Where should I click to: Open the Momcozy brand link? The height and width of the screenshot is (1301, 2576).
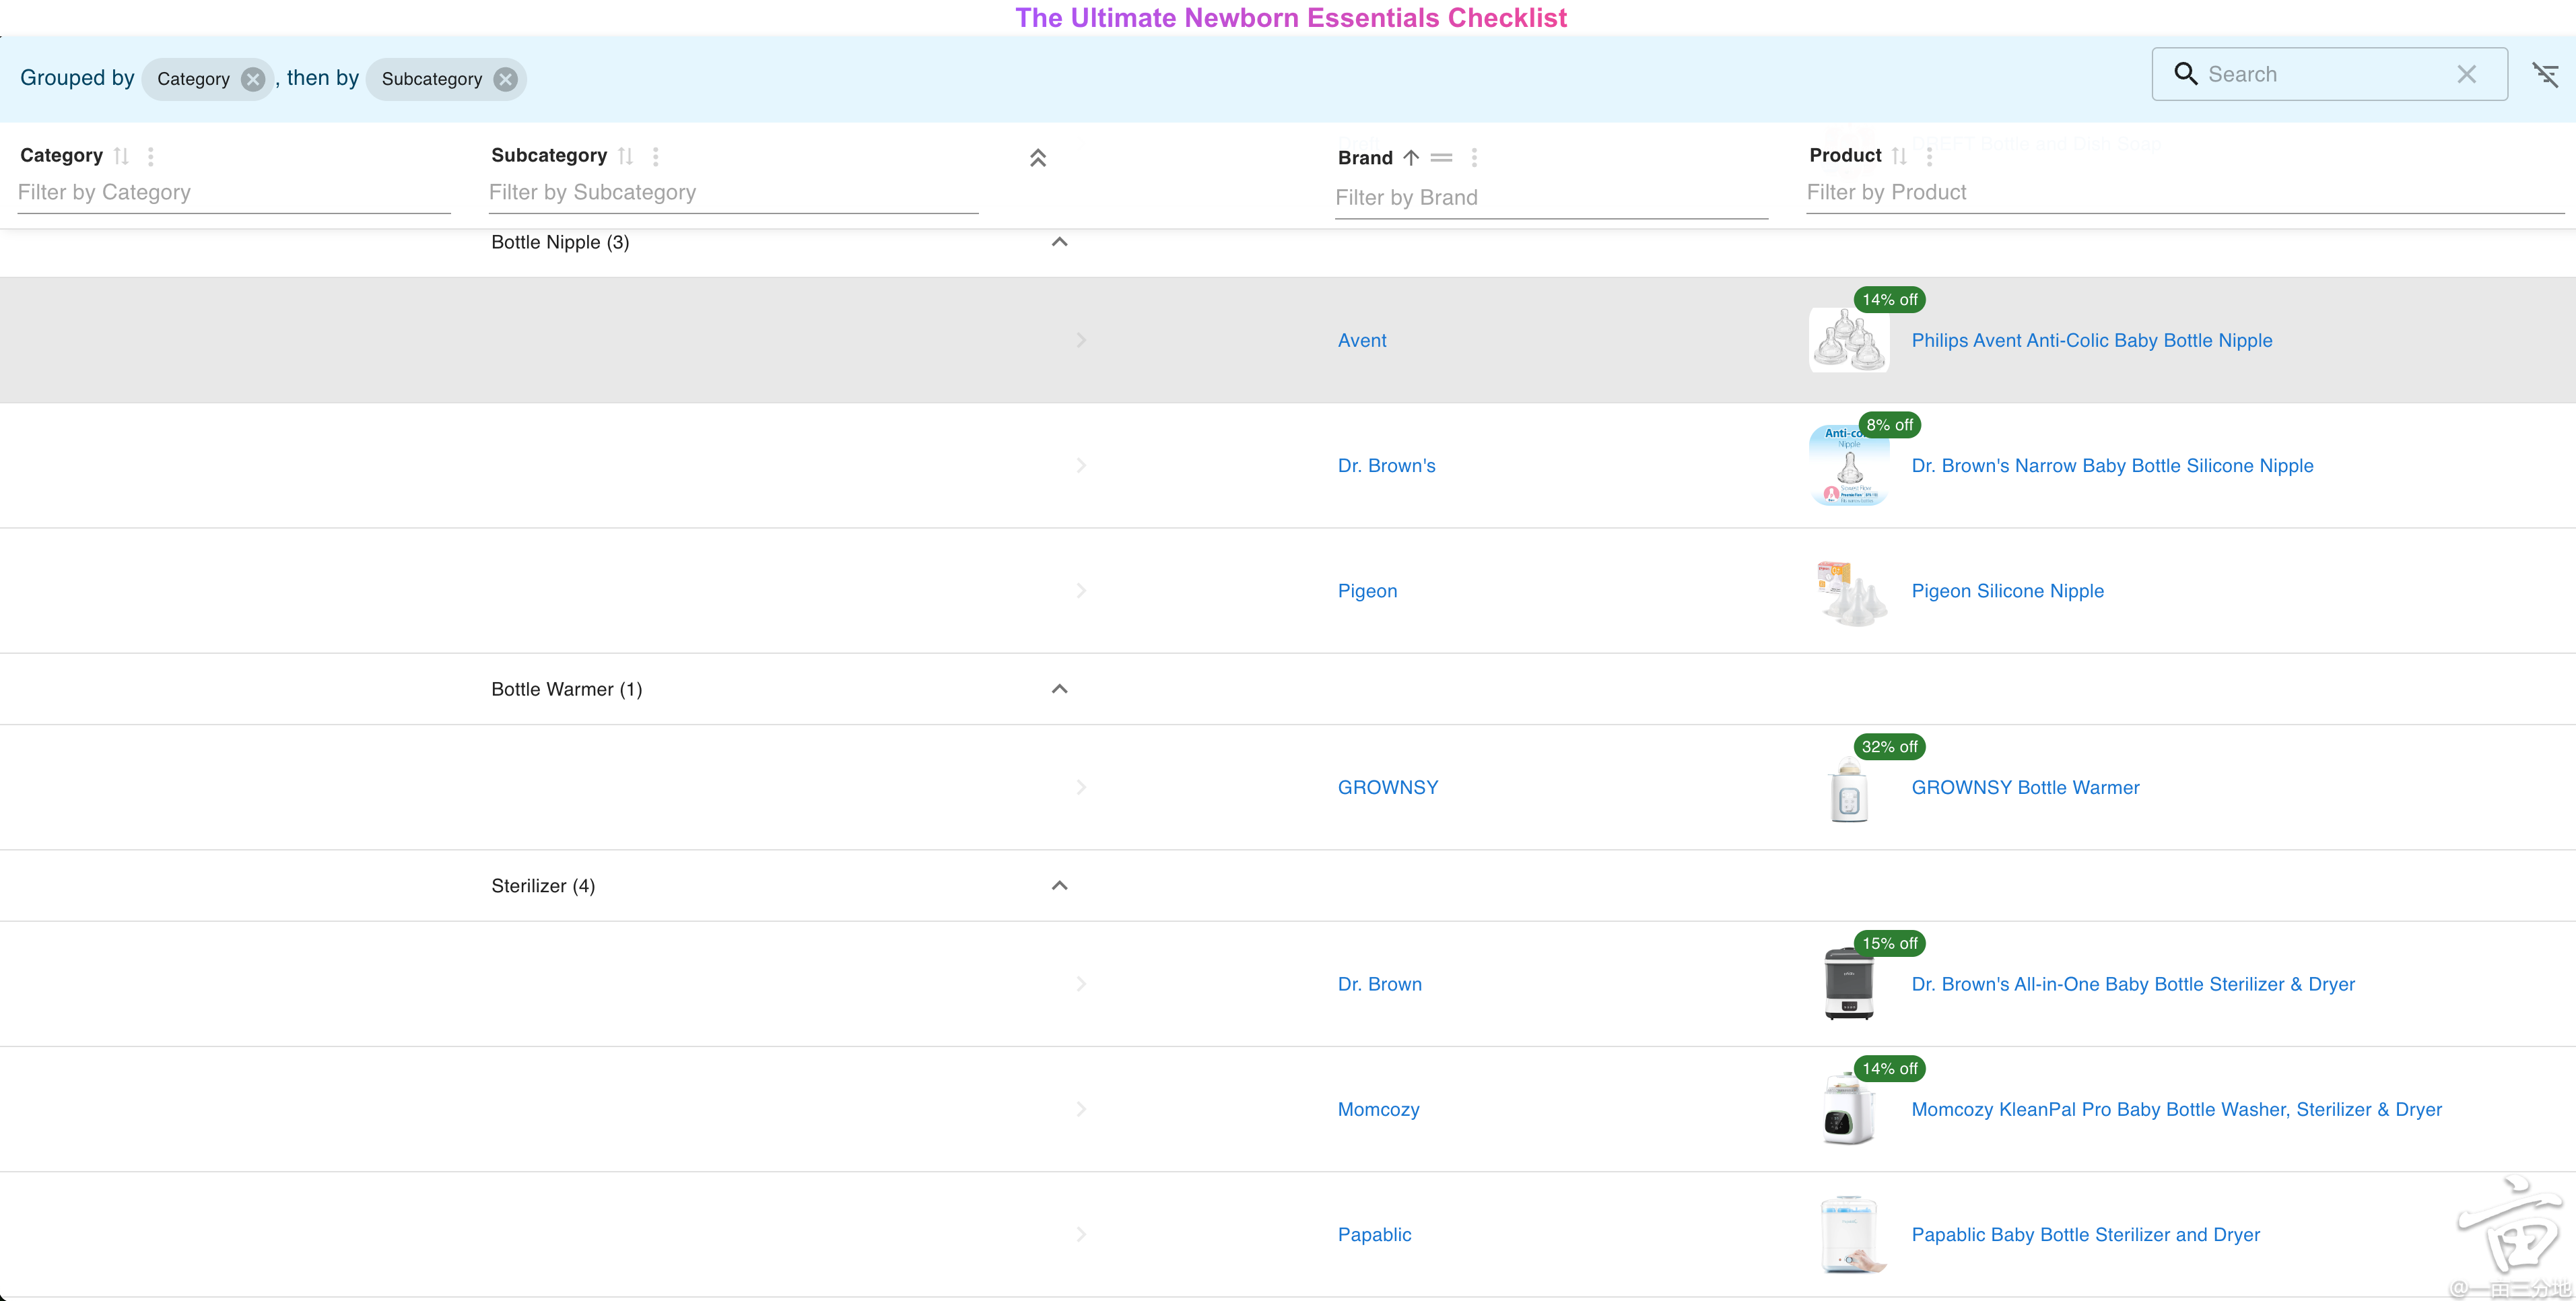tap(1378, 1109)
